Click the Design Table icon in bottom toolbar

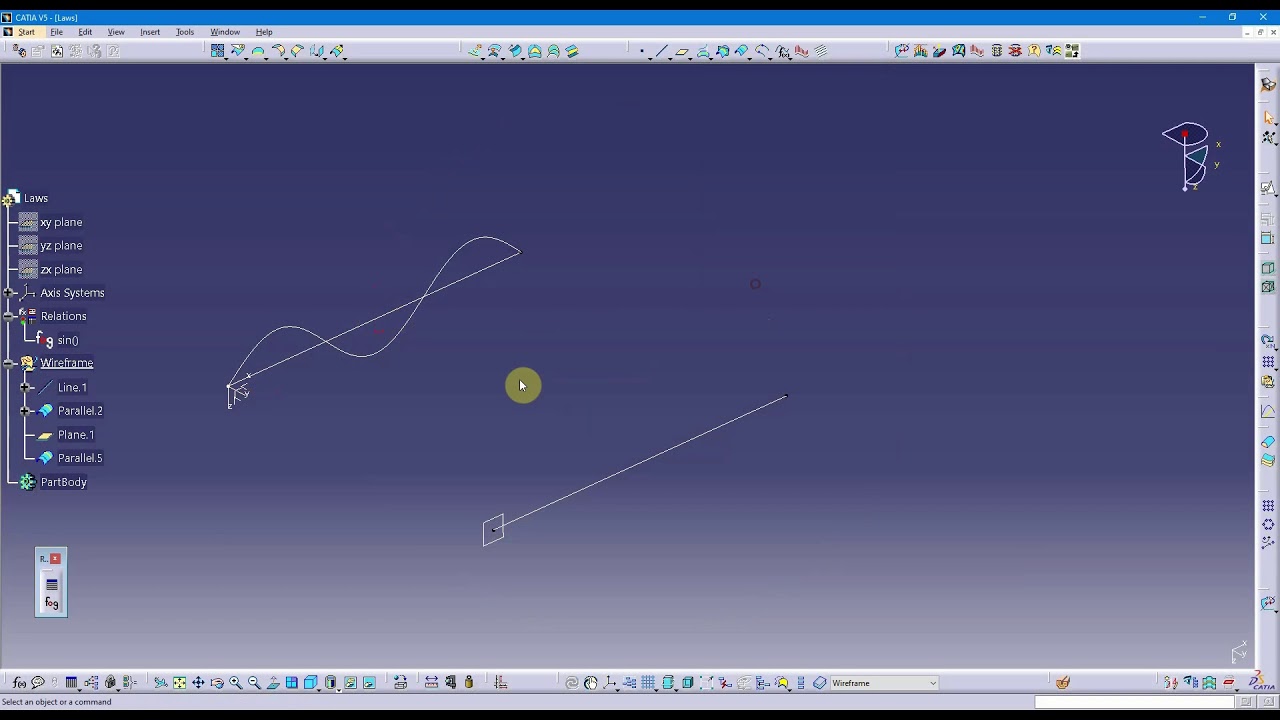click(72, 683)
